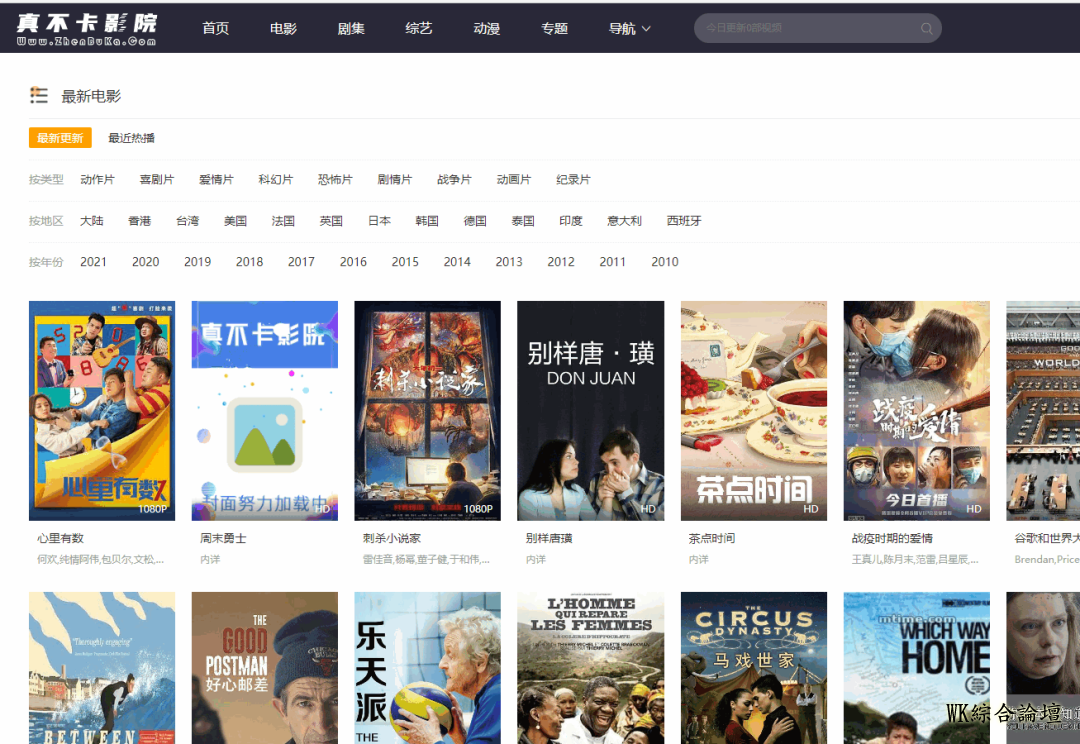Open the 电影 navigation item
The image size is (1080, 744).
283,28
